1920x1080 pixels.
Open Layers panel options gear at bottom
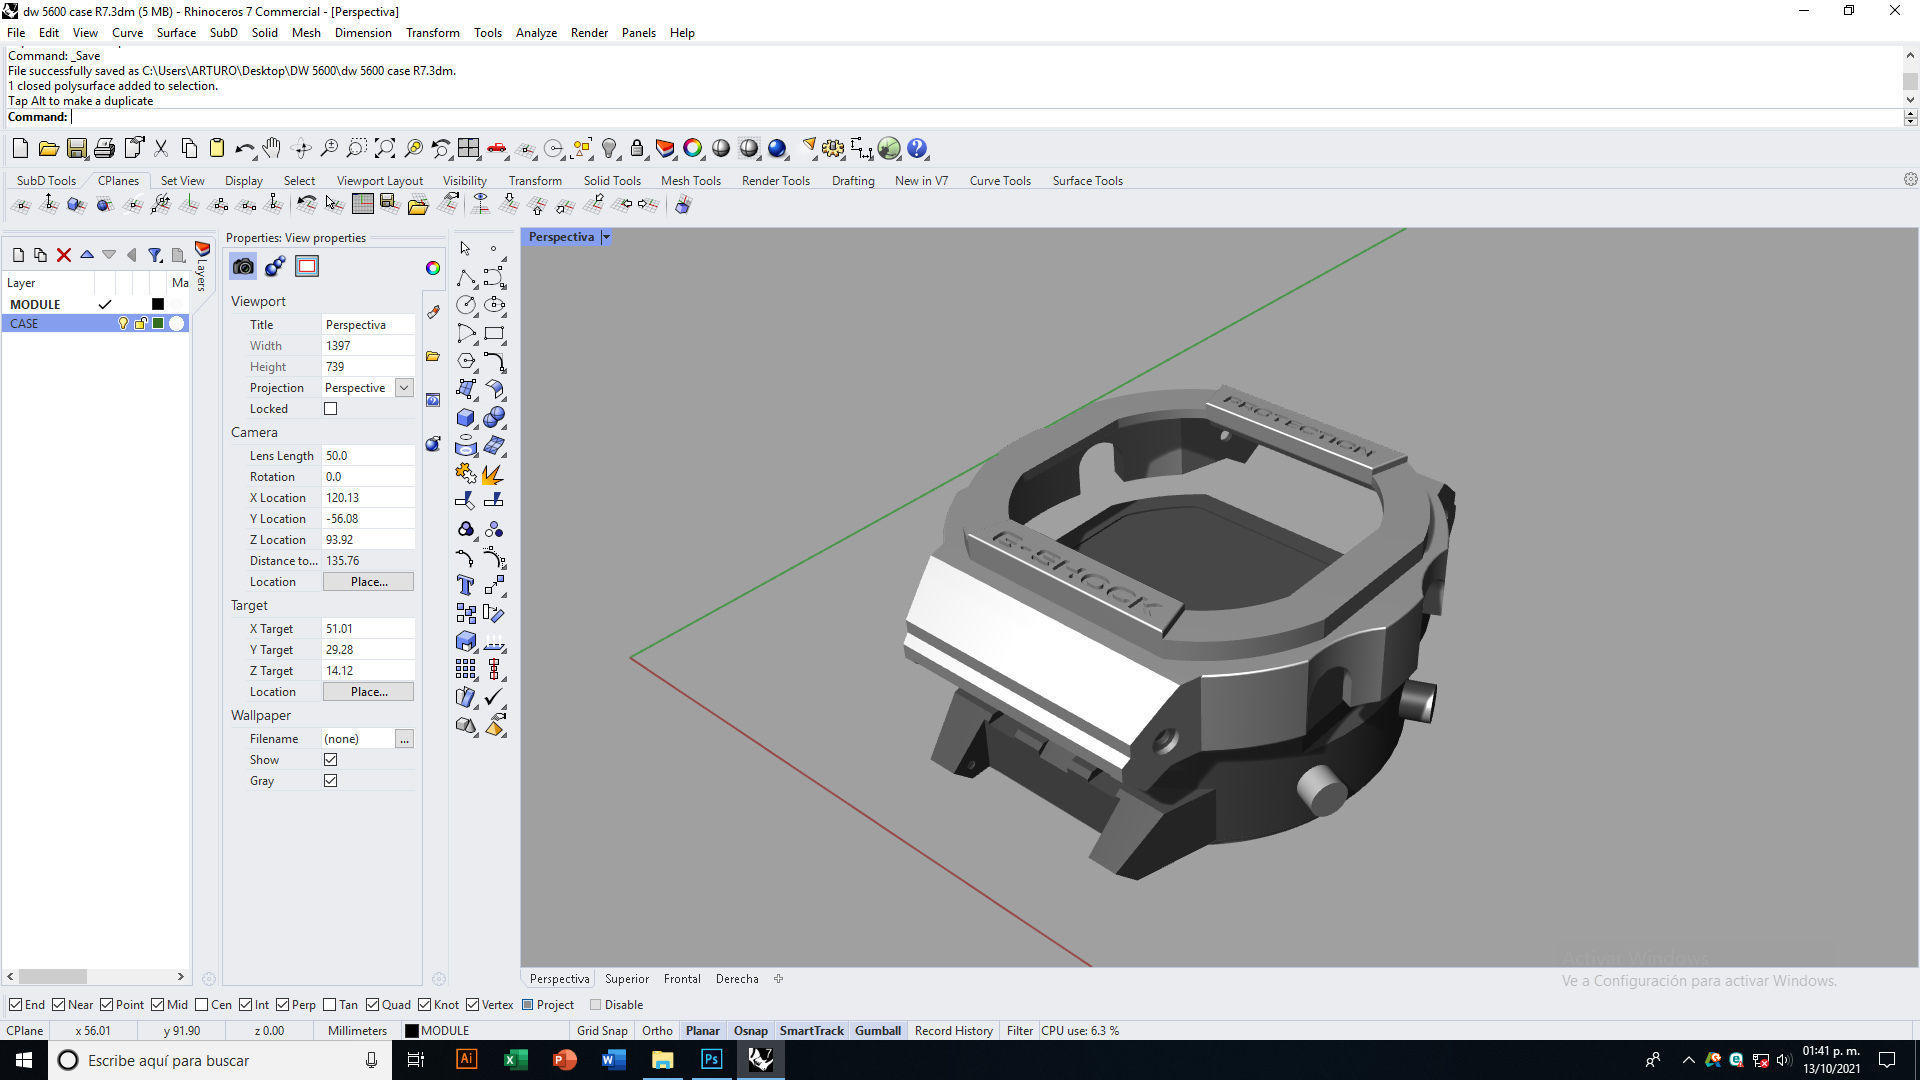[208, 979]
